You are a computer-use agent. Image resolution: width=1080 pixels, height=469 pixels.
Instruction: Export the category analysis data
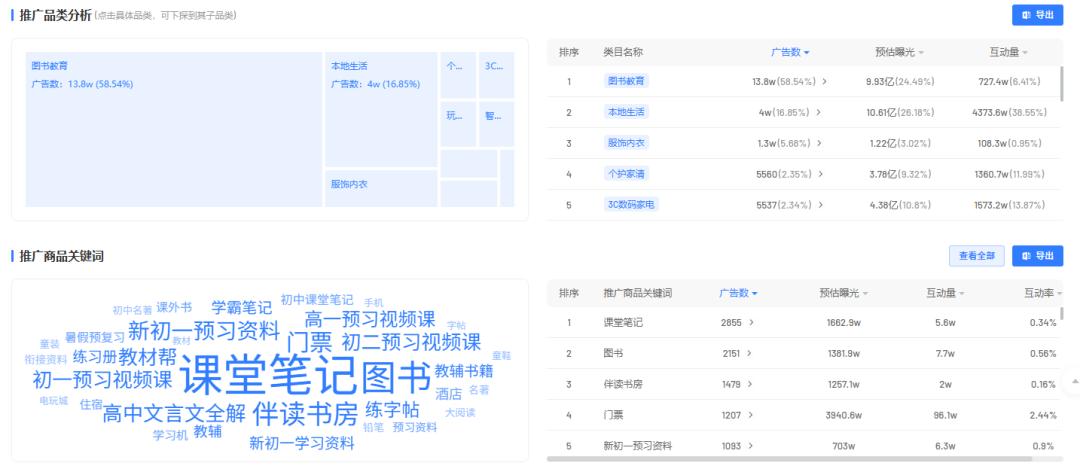tap(1037, 15)
